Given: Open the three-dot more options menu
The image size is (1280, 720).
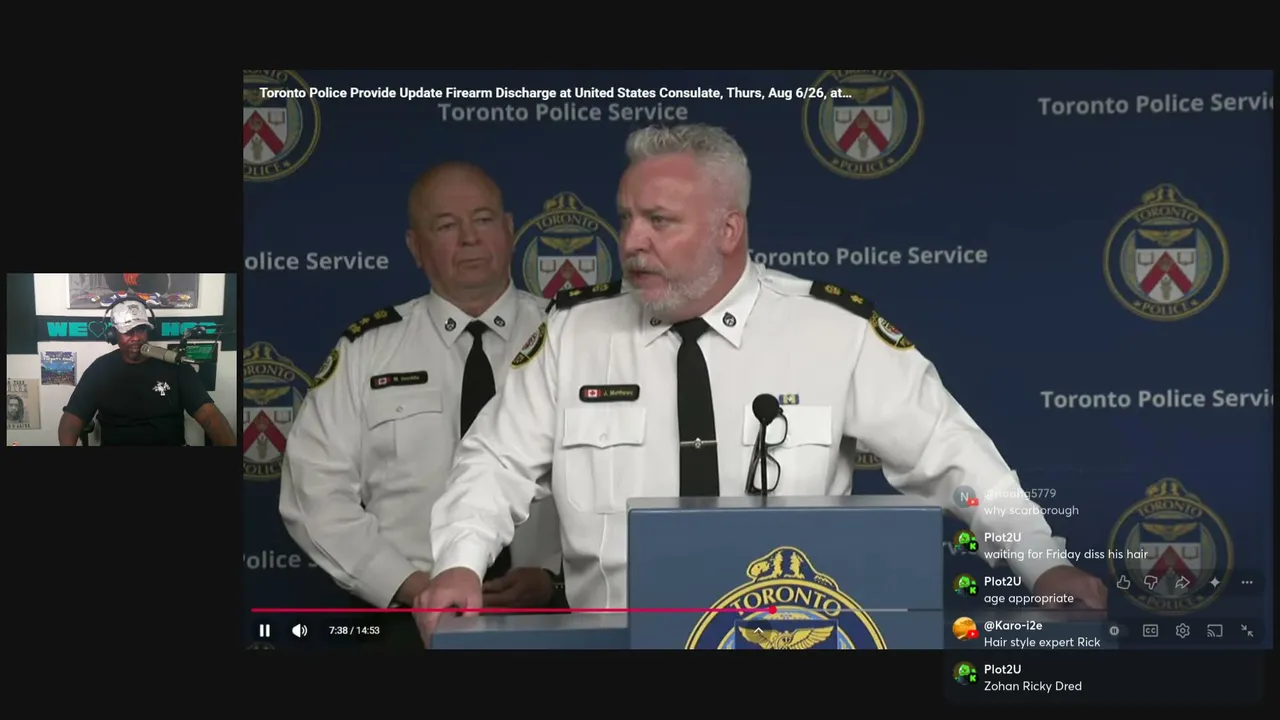Looking at the screenshot, I should [1246, 582].
